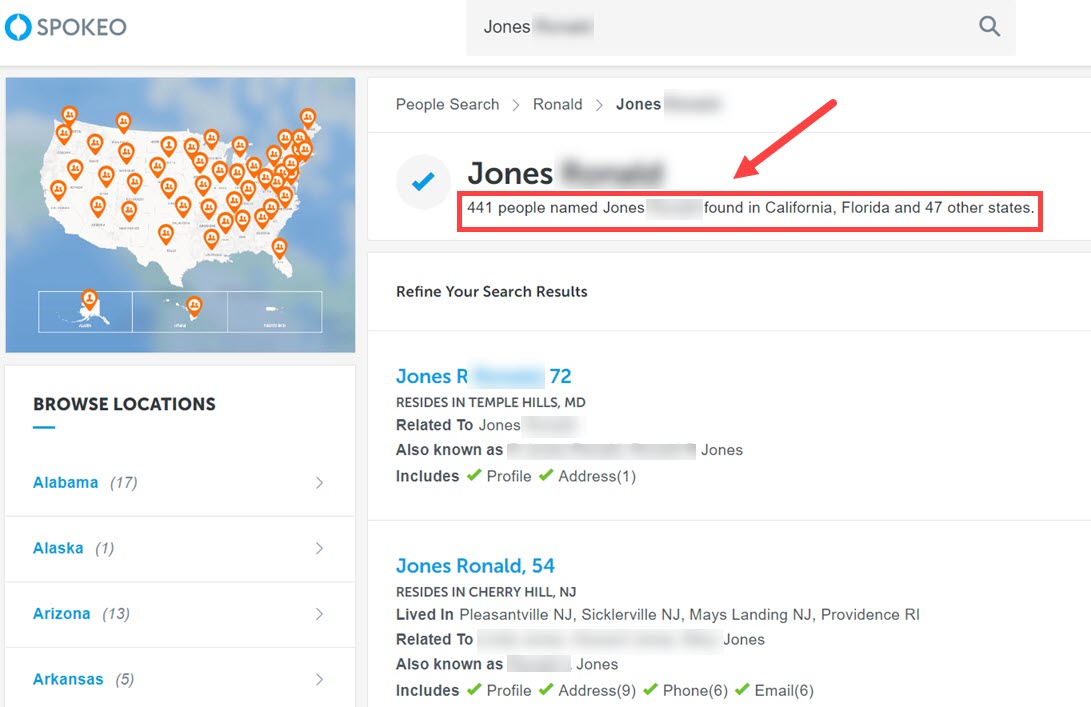Viewport: 1091px width, 707px height.
Task: Select the Alaska pin in map inset
Action: coord(89,300)
